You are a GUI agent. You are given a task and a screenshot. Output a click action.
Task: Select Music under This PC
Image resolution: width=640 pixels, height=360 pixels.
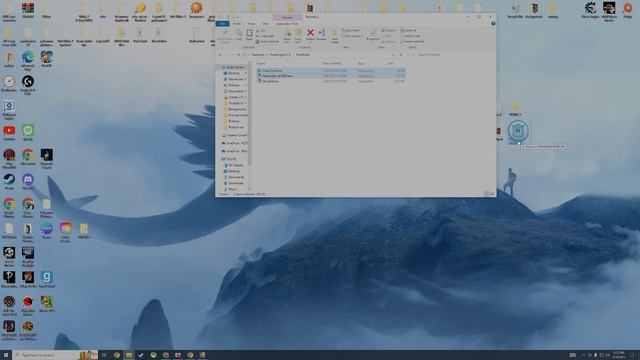[x=232, y=189]
